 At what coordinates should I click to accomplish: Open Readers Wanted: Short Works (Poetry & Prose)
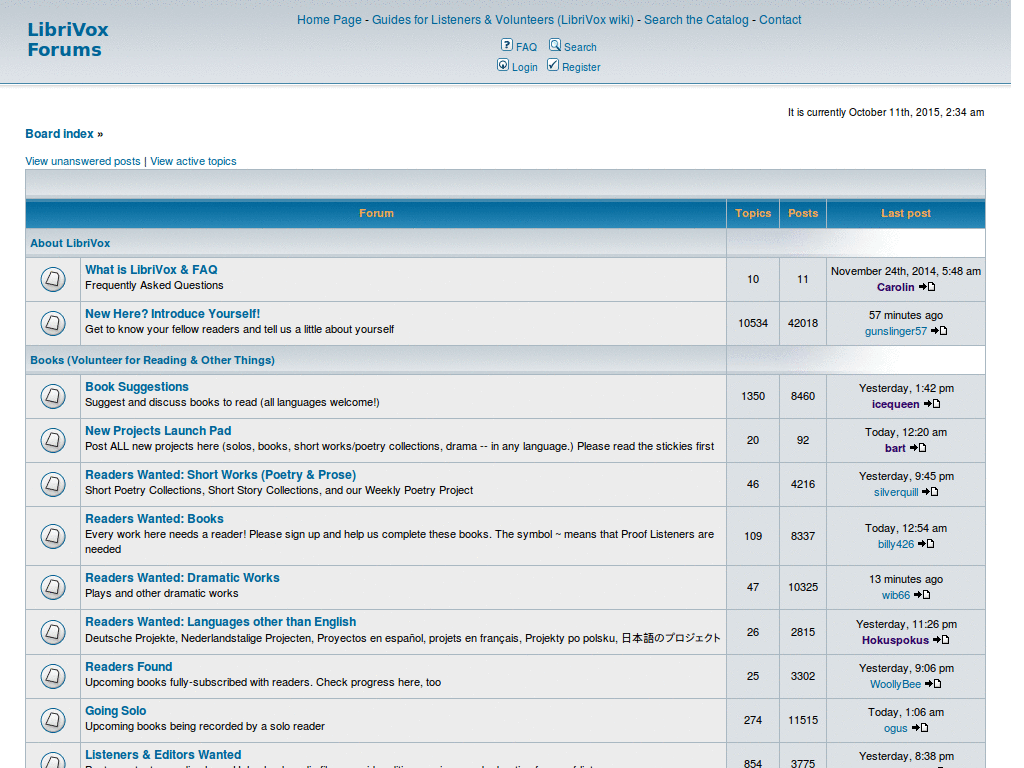click(220, 475)
